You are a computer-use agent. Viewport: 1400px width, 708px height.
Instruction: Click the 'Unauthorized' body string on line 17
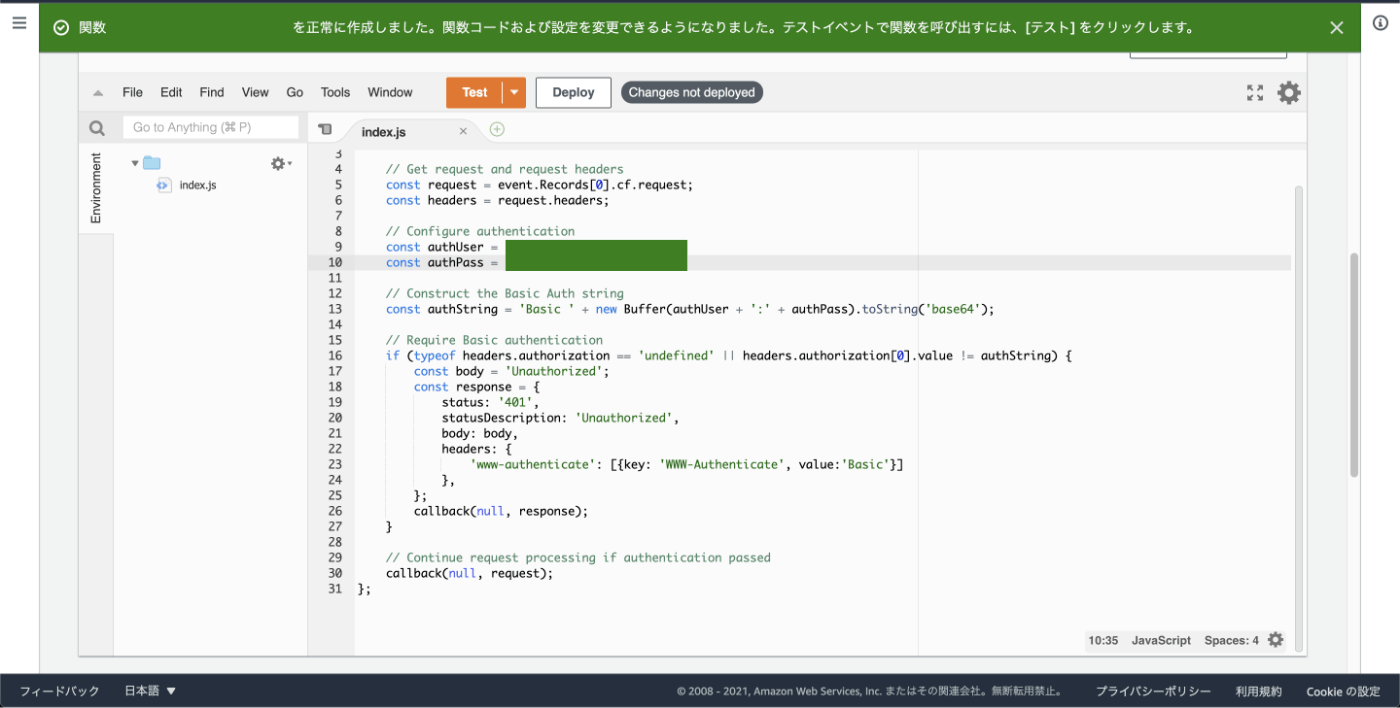(555, 371)
